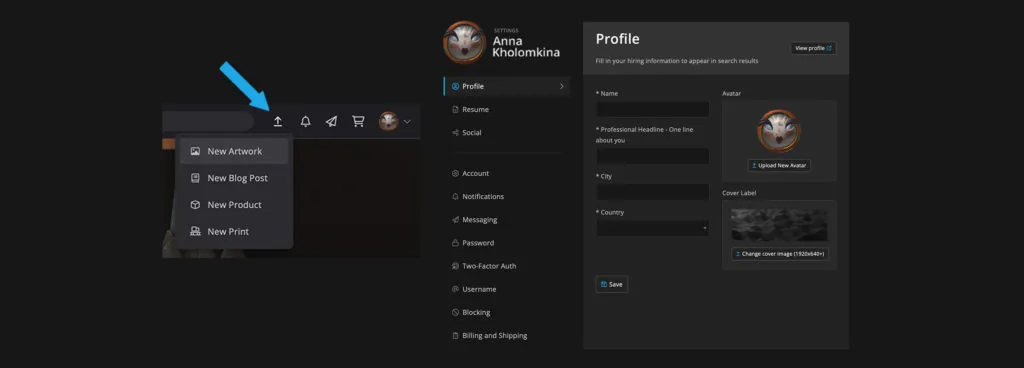1024x368 pixels.
Task: Click the View profile button
Action: pos(813,48)
